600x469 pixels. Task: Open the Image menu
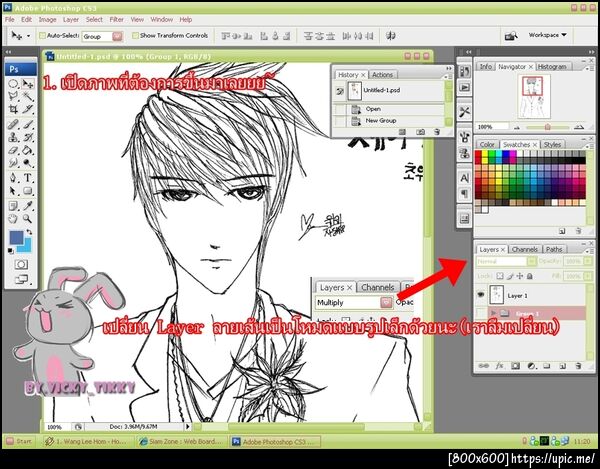click(x=47, y=19)
